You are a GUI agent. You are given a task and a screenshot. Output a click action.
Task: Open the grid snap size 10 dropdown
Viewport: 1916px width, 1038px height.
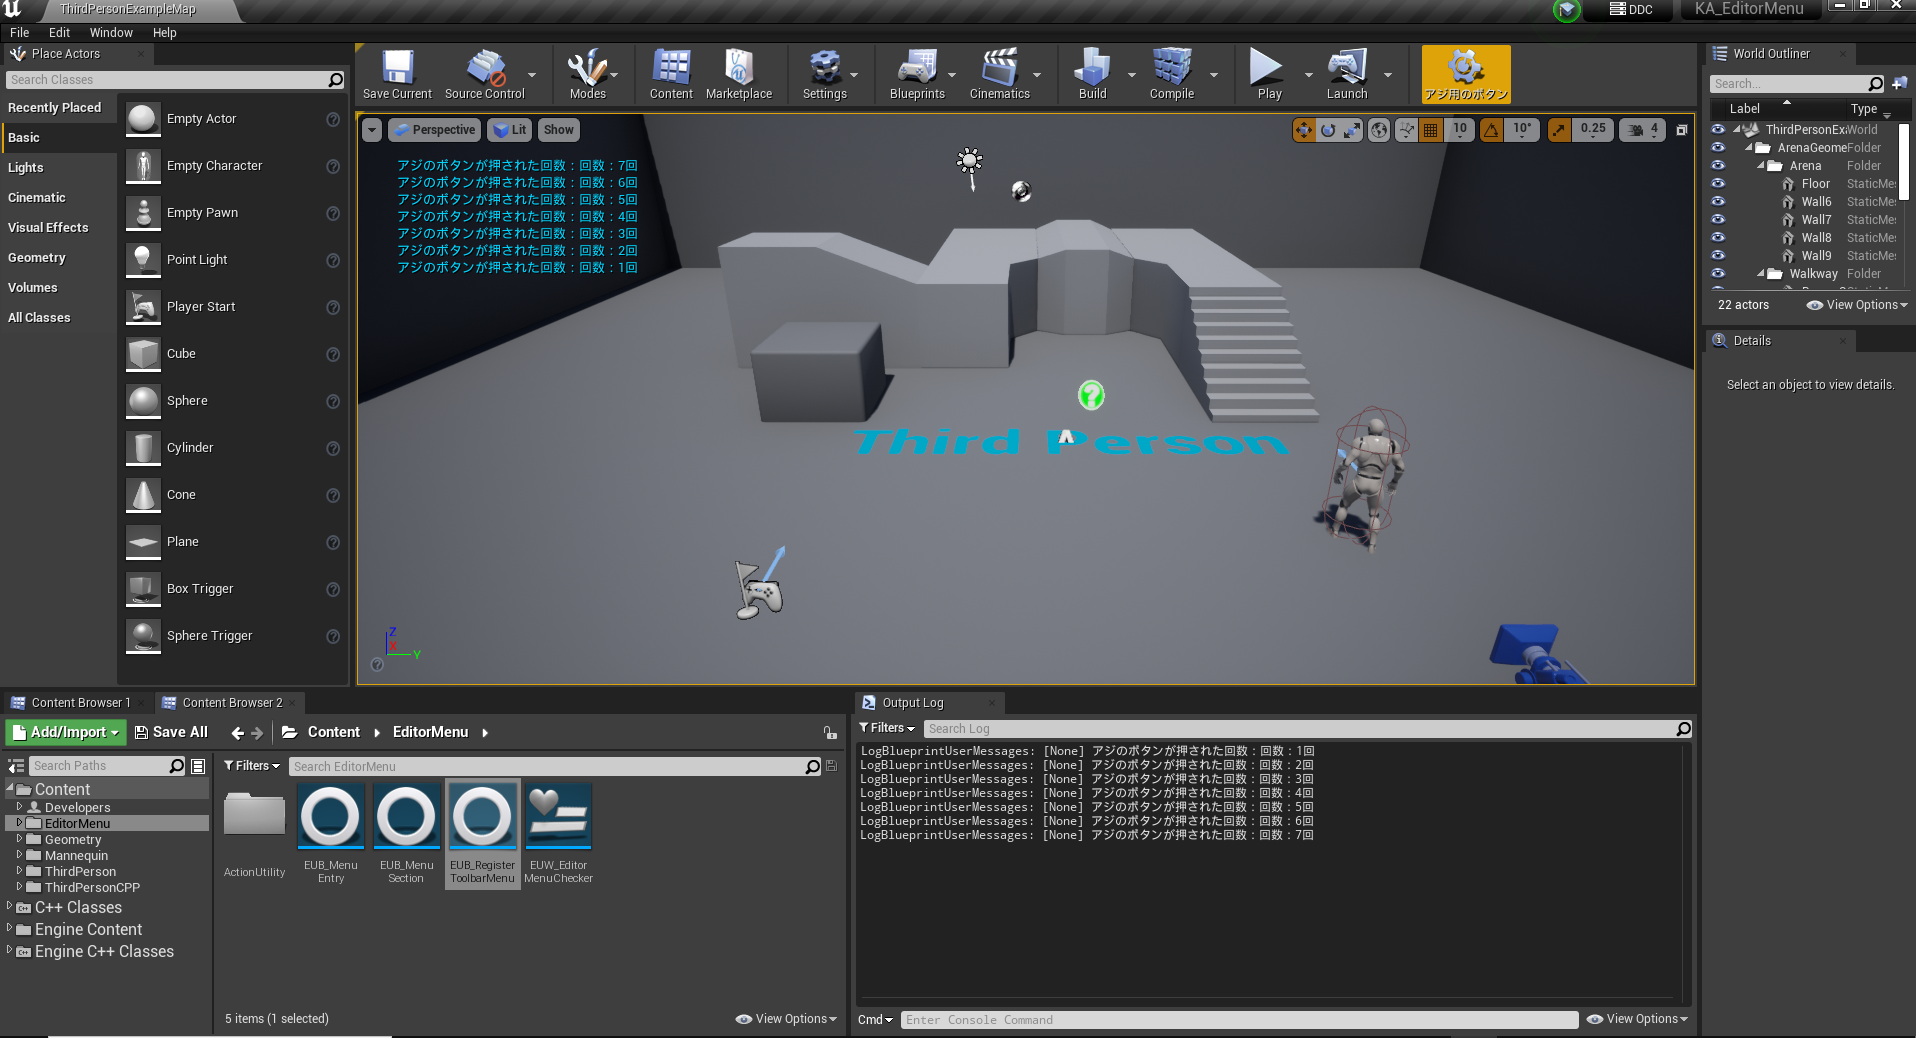pyautogui.click(x=1460, y=130)
